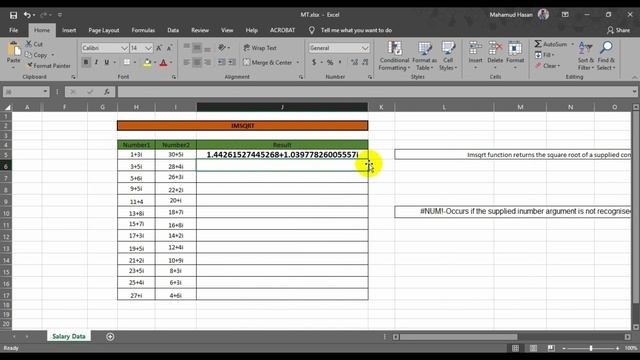The height and width of the screenshot is (360, 640).
Task: Click the Fill button in Editing
Action: click(544, 55)
